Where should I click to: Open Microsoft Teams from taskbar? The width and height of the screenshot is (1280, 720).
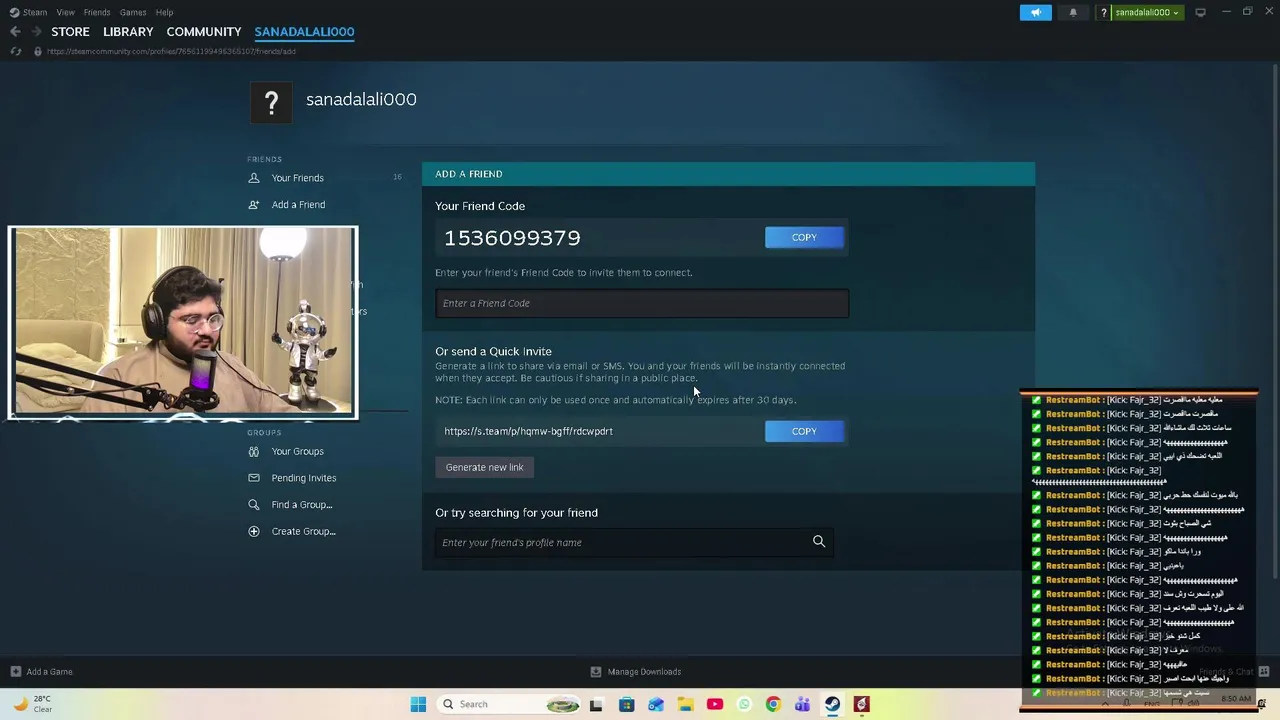point(802,704)
